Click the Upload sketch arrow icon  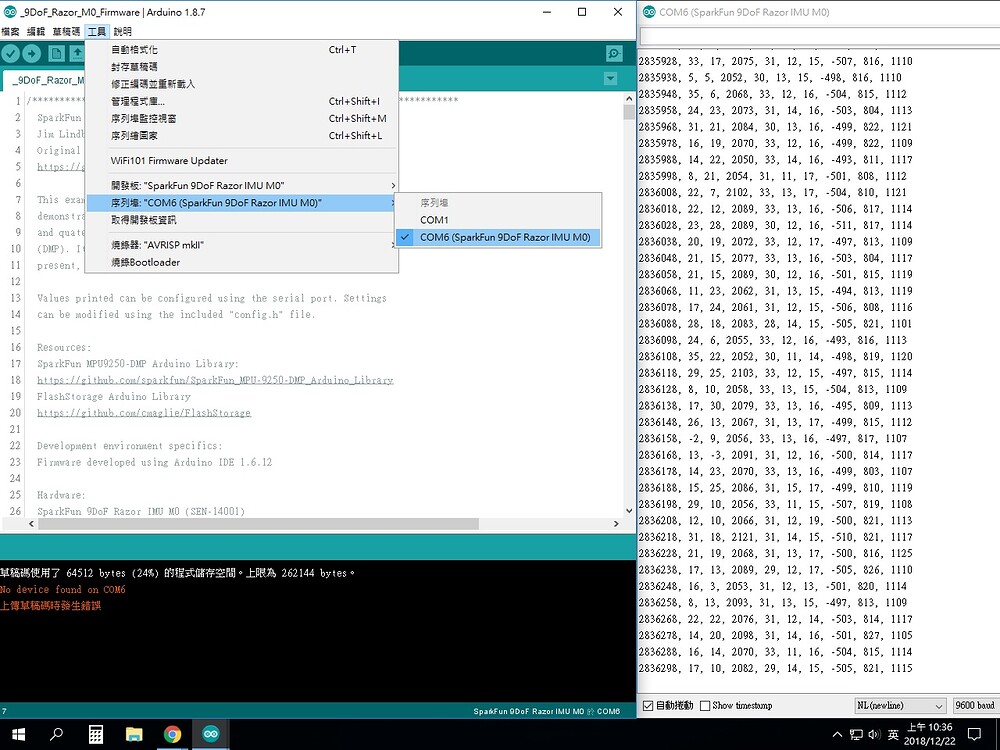tap(34, 53)
